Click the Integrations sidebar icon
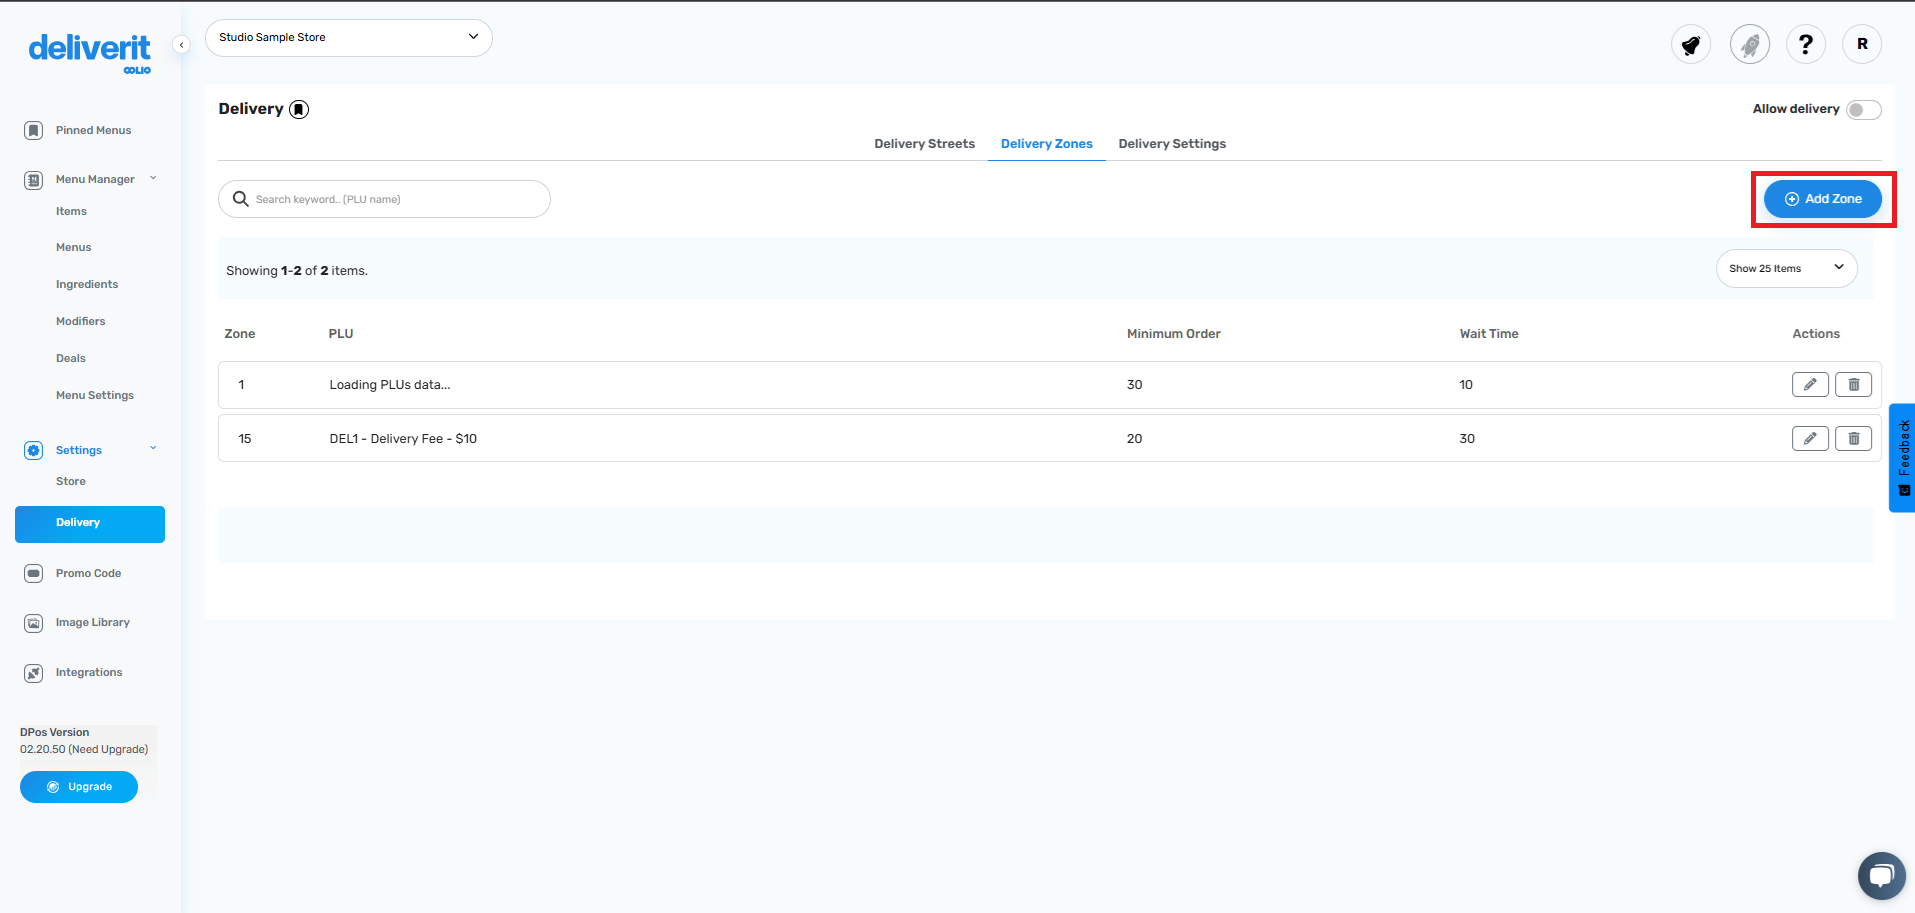The height and width of the screenshot is (913, 1915). coord(34,673)
